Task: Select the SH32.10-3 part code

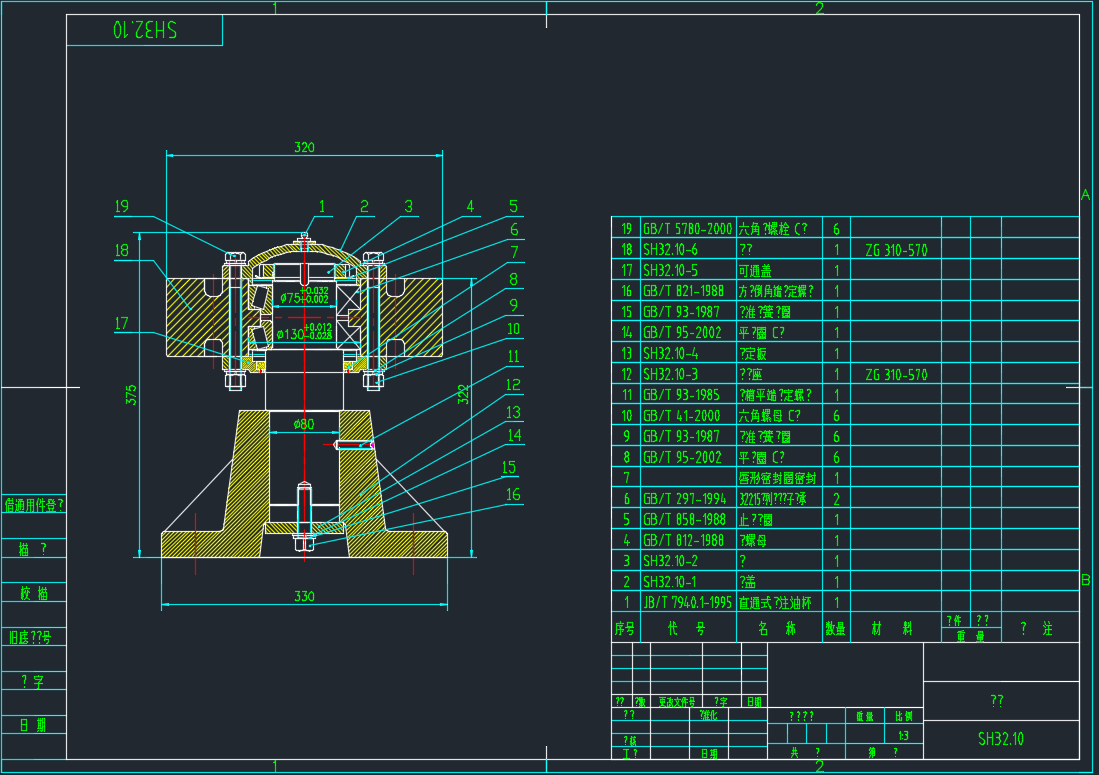Action: 671,374
